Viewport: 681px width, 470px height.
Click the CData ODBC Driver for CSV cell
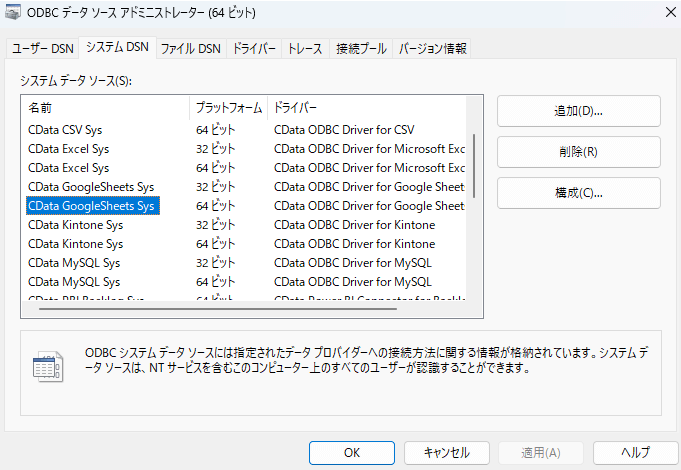[344, 130]
